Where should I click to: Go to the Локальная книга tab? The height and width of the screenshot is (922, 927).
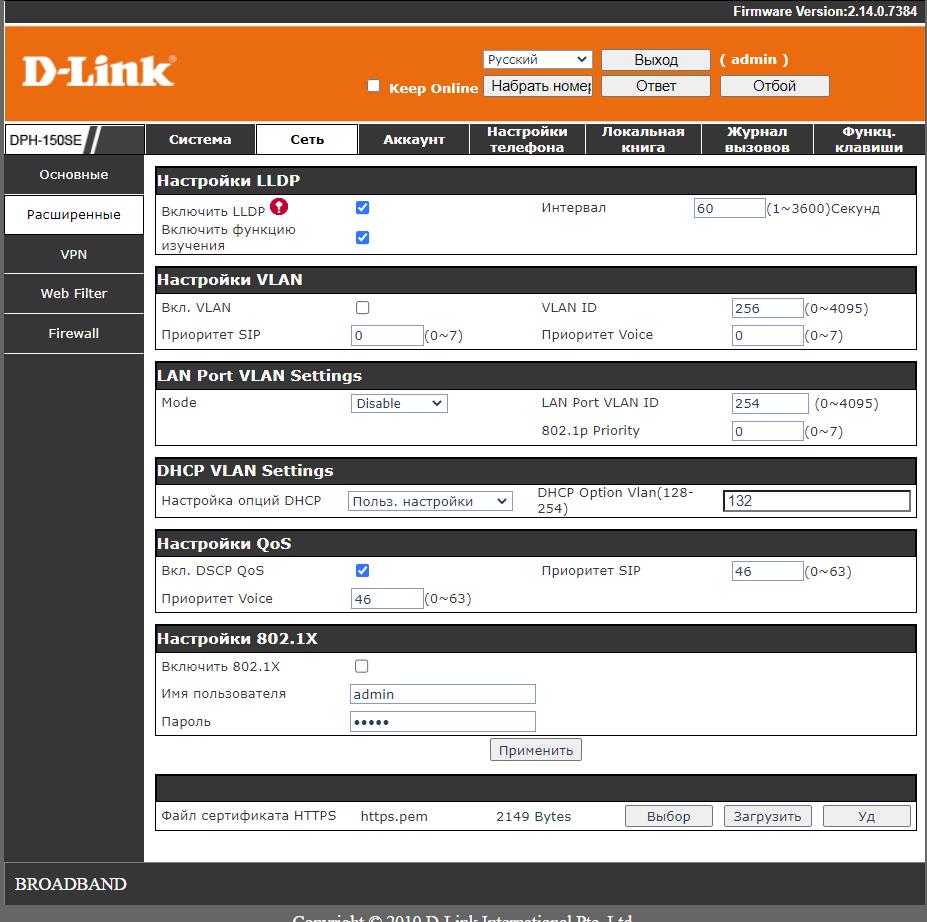click(x=643, y=139)
